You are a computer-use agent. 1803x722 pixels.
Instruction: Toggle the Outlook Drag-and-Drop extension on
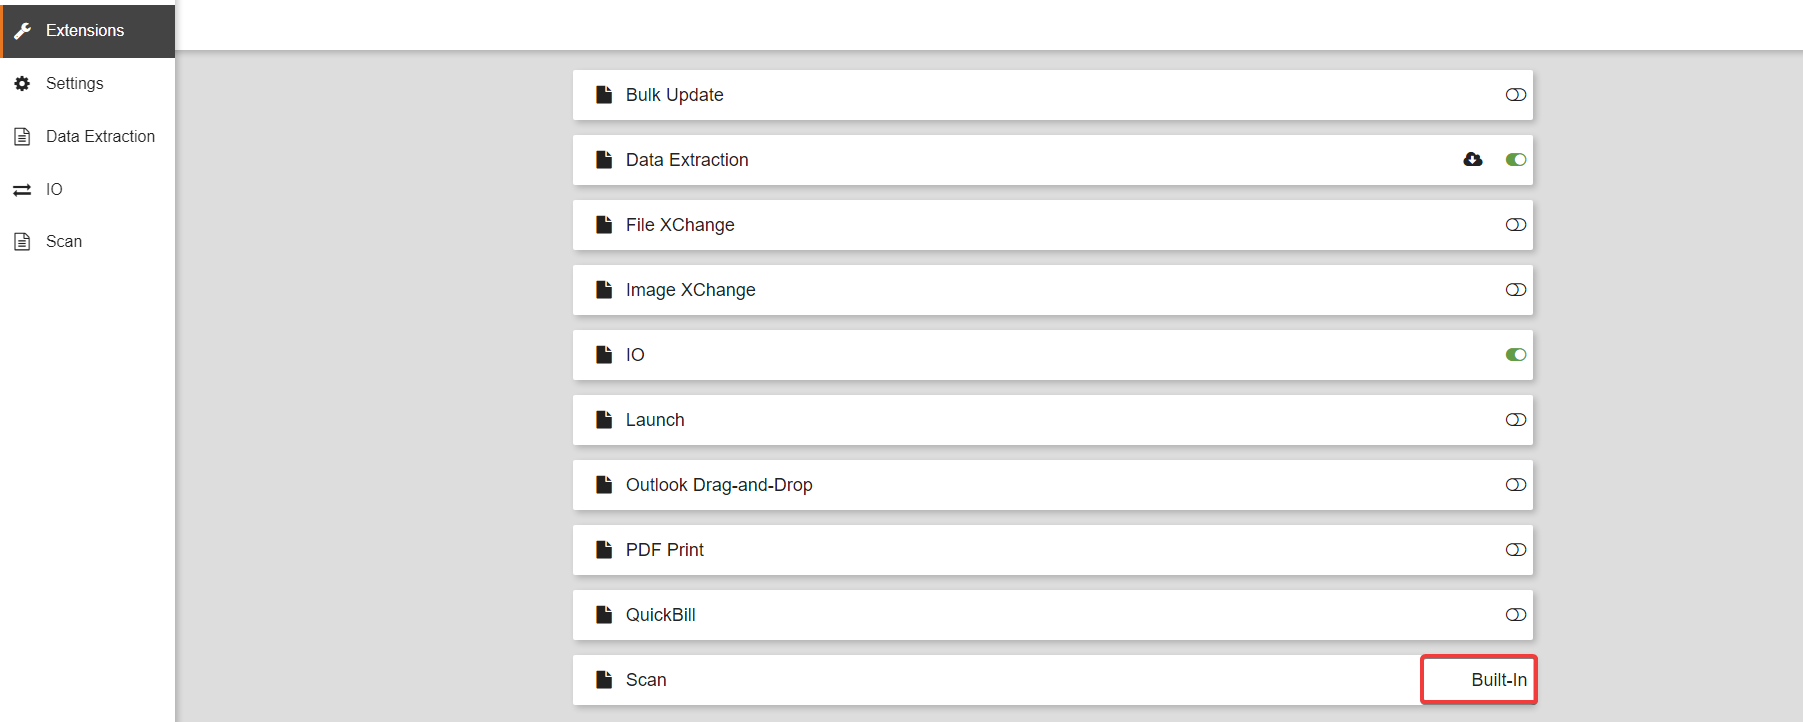[1516, 485]
